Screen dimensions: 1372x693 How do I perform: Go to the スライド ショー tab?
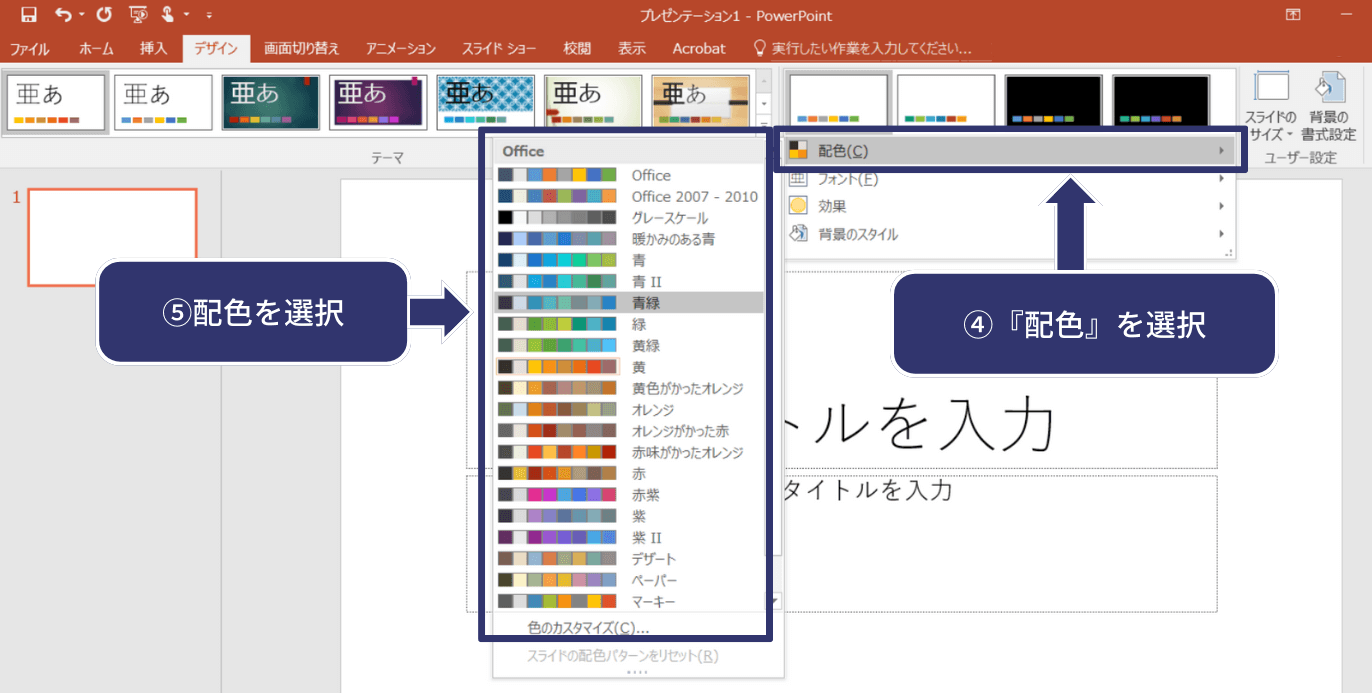[500, 48]
